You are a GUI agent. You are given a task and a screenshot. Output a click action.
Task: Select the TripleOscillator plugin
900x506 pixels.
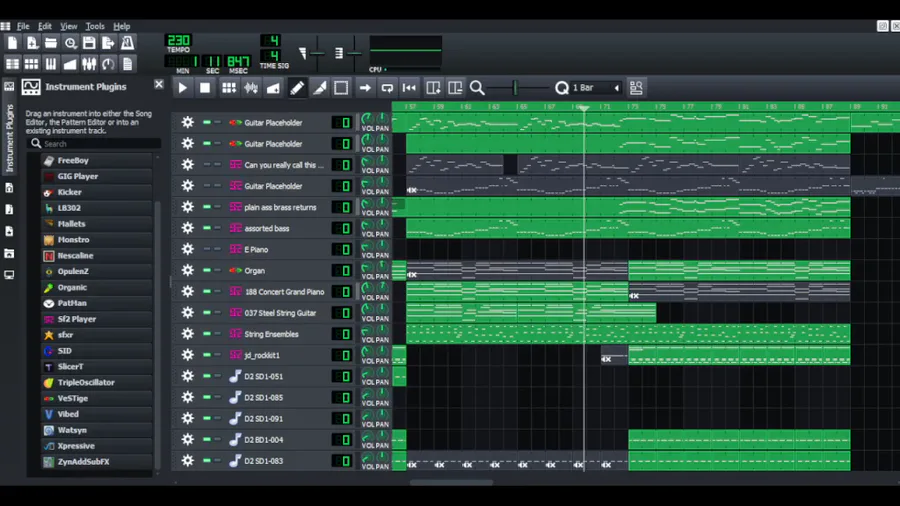click(x=97, y=382)
